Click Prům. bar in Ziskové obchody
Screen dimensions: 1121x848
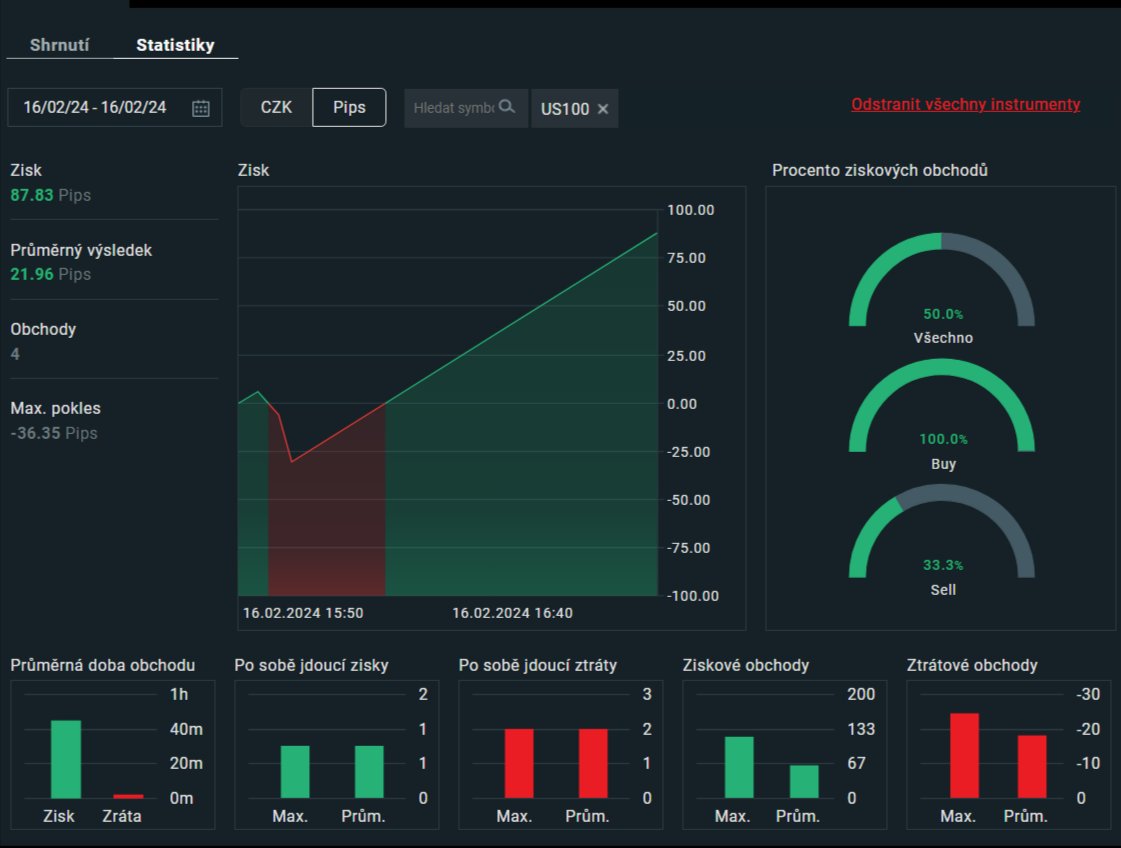(804, 782)
